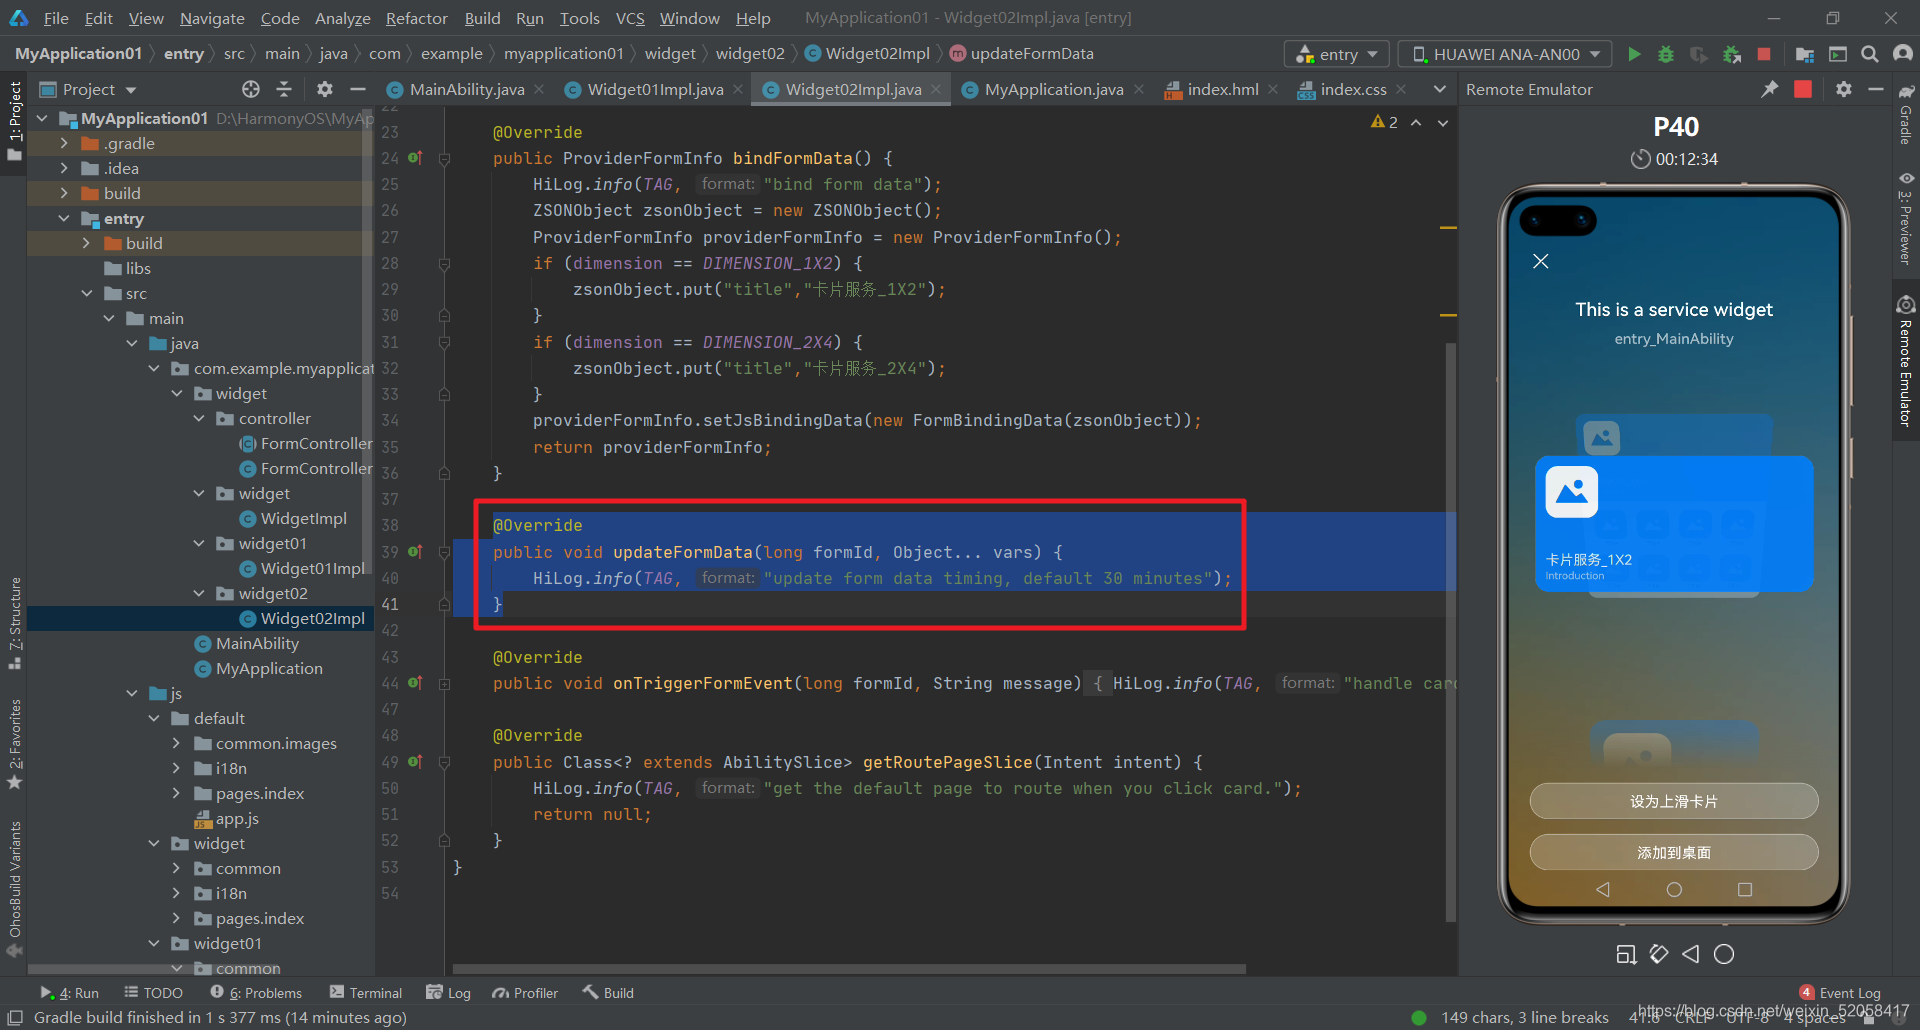Open the VCS menu
1920x1030 pixels.
(x=630, y=18)
